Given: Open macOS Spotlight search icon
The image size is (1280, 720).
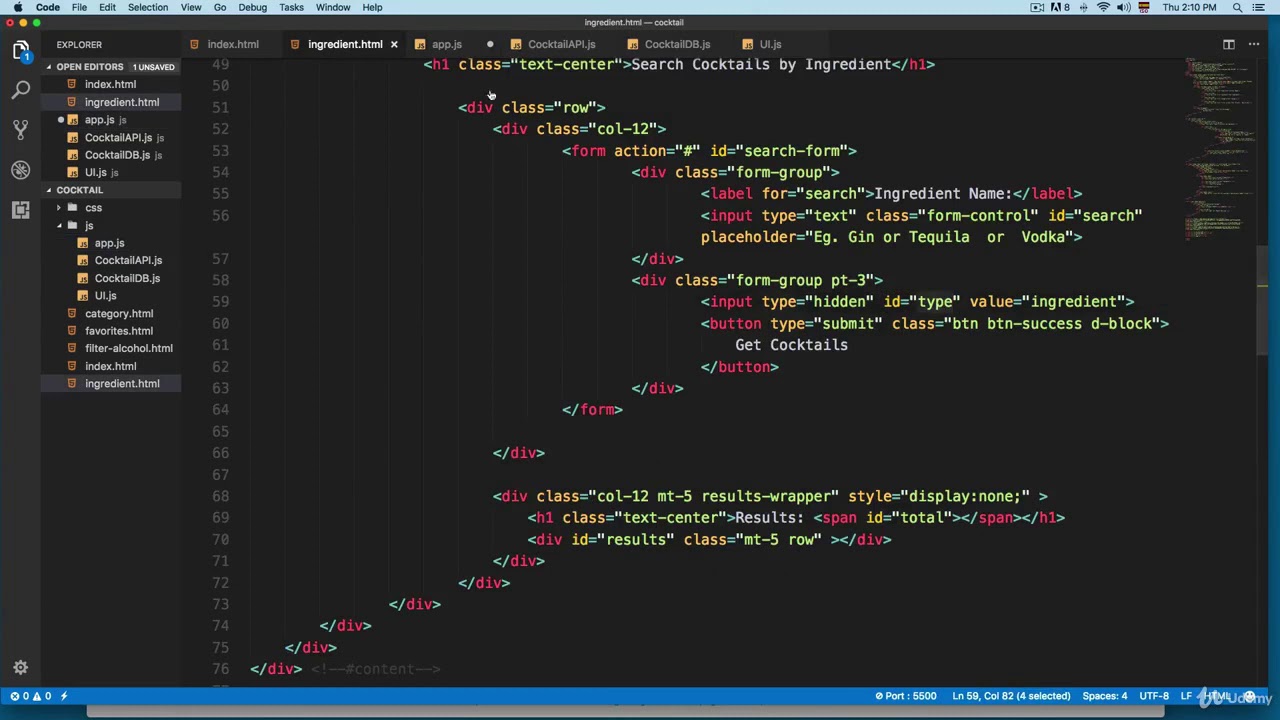Looking at the screenshot, I should click(x=1237, y=7).
